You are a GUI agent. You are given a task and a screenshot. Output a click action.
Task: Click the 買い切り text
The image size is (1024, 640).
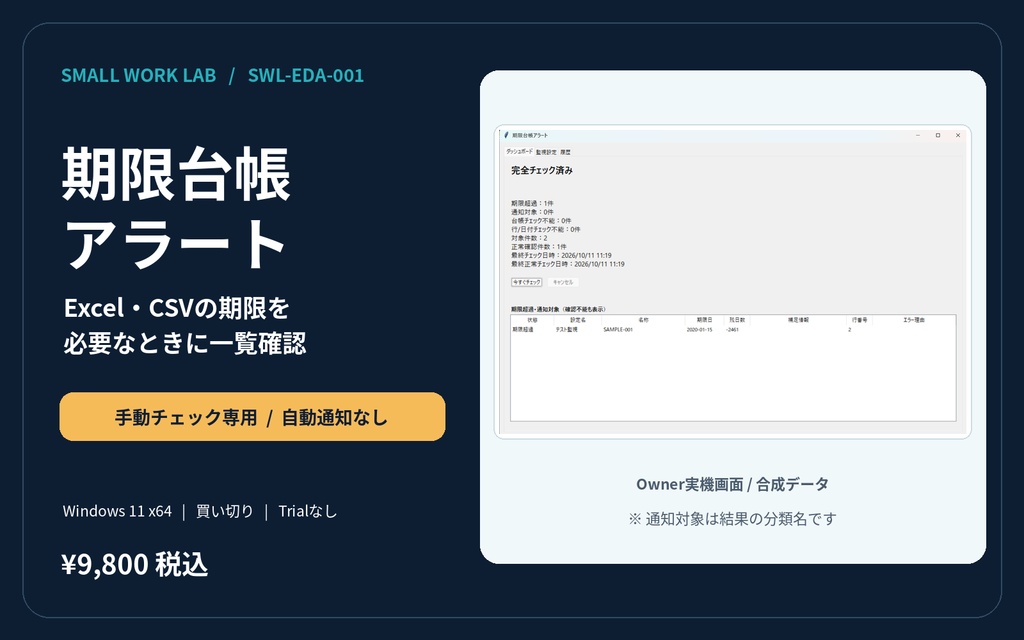click(225, 511)
